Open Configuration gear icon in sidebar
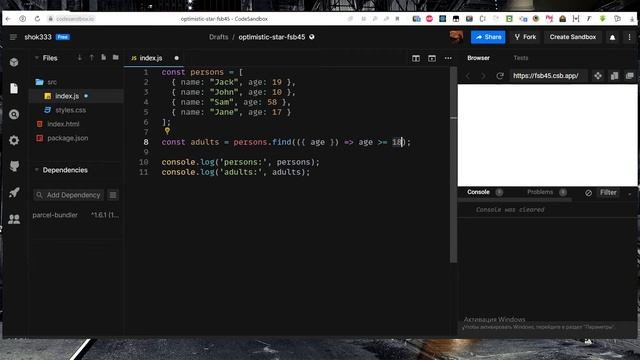Screen dimensions: 640x360 (14, 140)
